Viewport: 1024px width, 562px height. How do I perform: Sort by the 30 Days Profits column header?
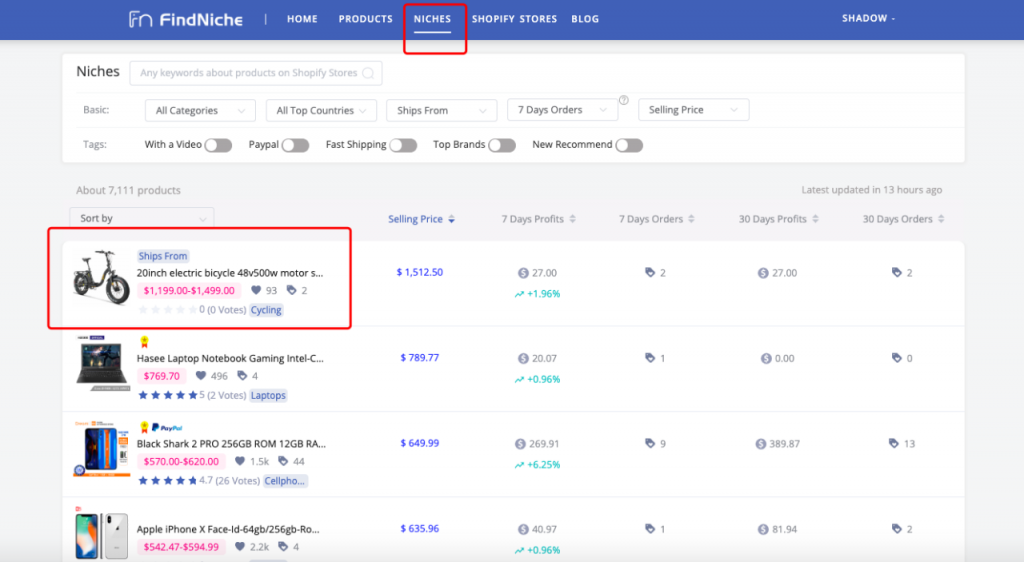(778, 219)
